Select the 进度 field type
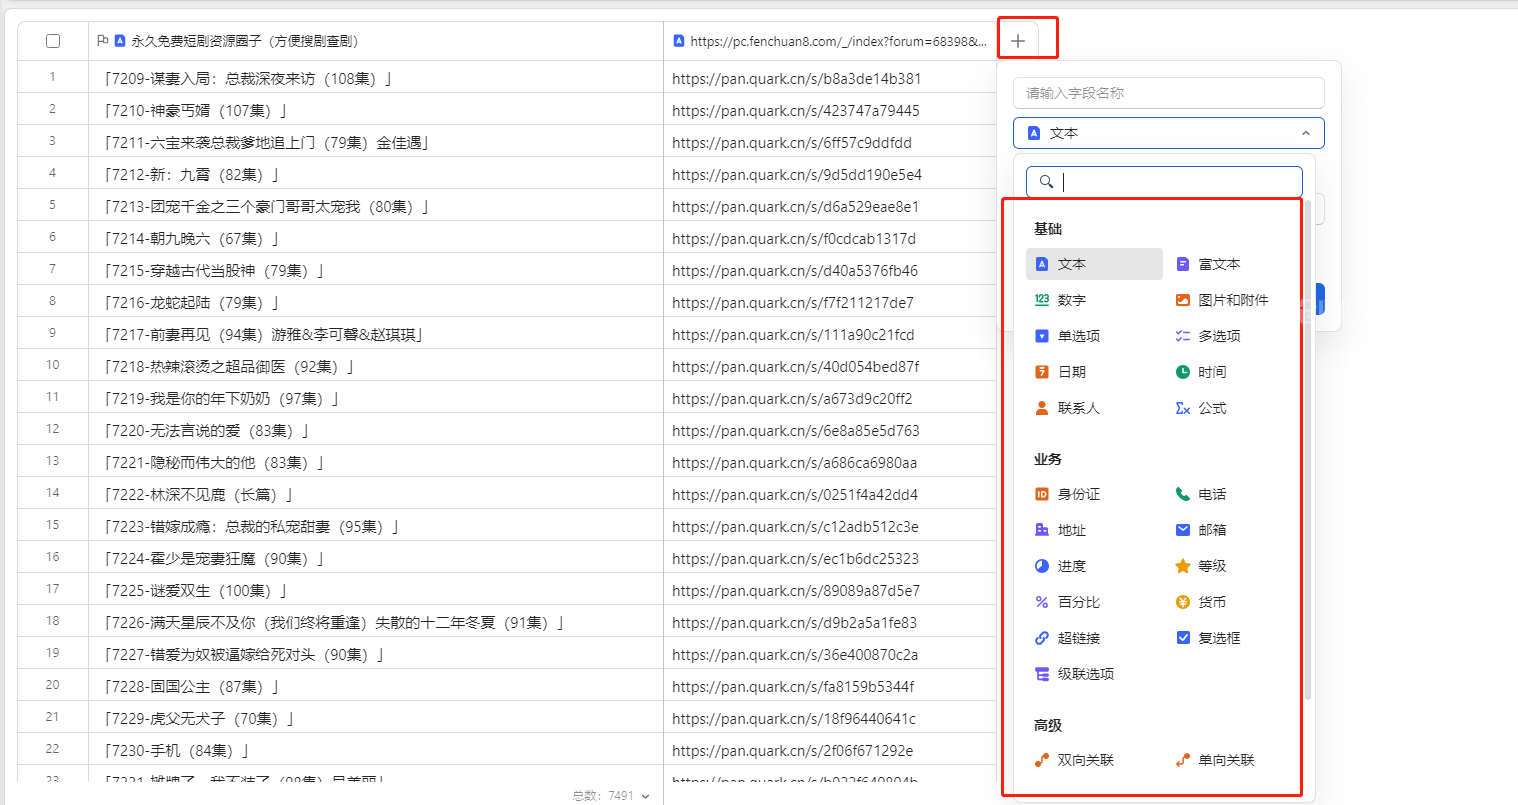The width and height of the screenshot is (1518, 805). (x=1060, y=566)
